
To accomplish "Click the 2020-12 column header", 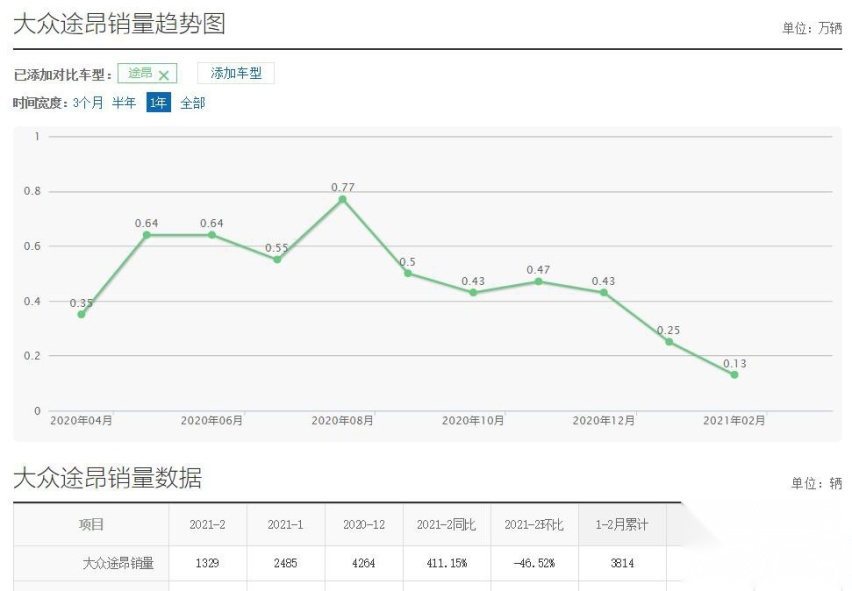I will click(x=364, y=525).
